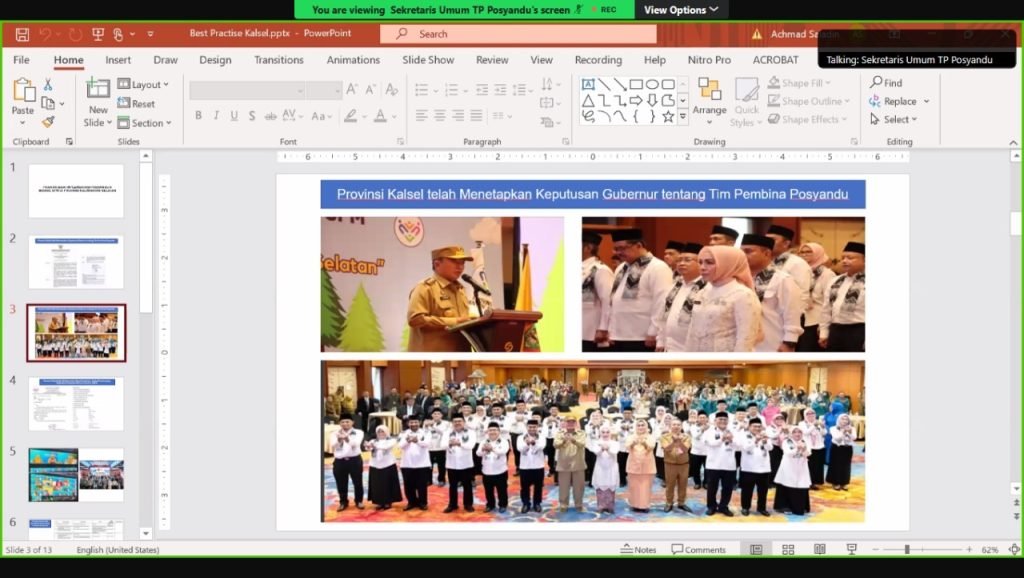Switch to Slide Sorter view
The width and height of the screenshot is (1024, 578).
point(788,550)
